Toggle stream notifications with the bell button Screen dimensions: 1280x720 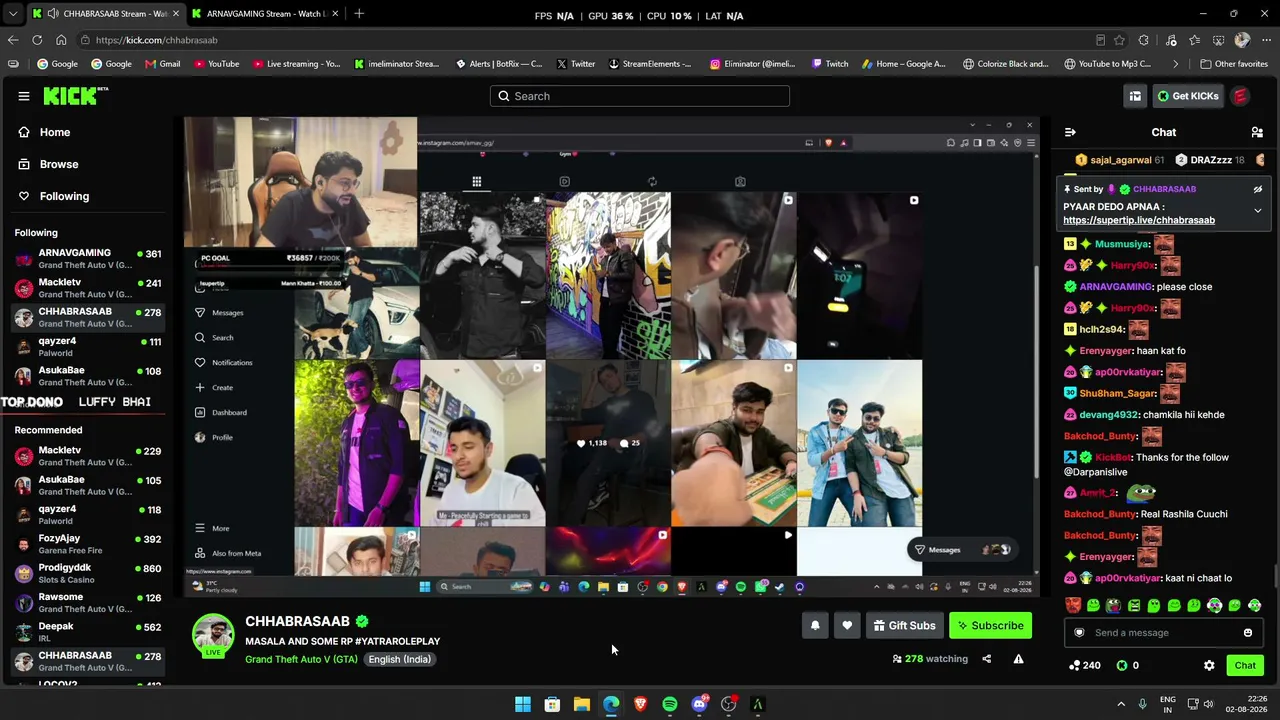pyautogui.click(x=815, y=626)
